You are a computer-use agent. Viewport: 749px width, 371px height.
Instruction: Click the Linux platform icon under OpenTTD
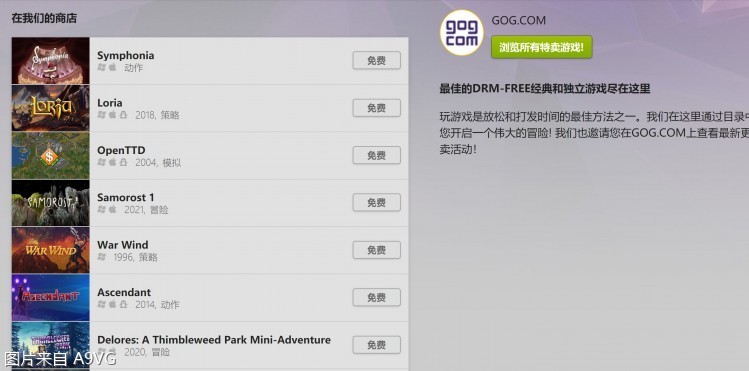pyautogui.click(x=124, y=162)
